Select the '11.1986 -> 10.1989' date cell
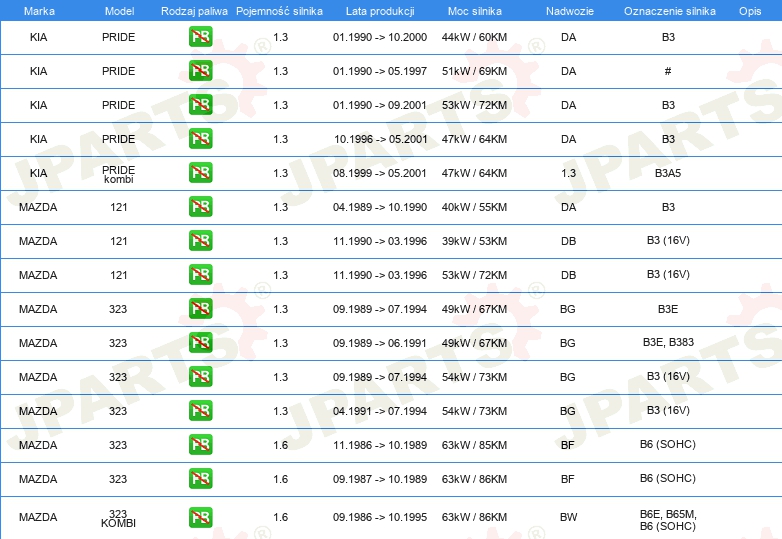The height and width of the screenshot is (539, 782). tap(380, 445)
